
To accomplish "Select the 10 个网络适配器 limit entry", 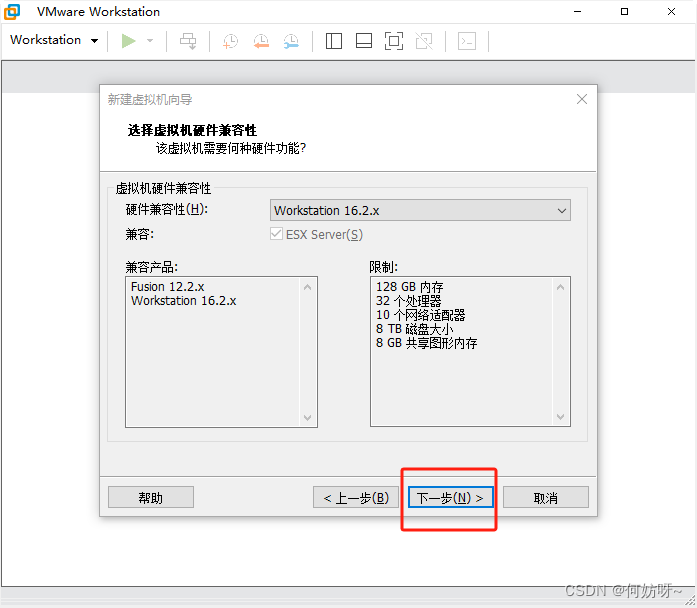I will pyautogui.click(x=421, y=315).
